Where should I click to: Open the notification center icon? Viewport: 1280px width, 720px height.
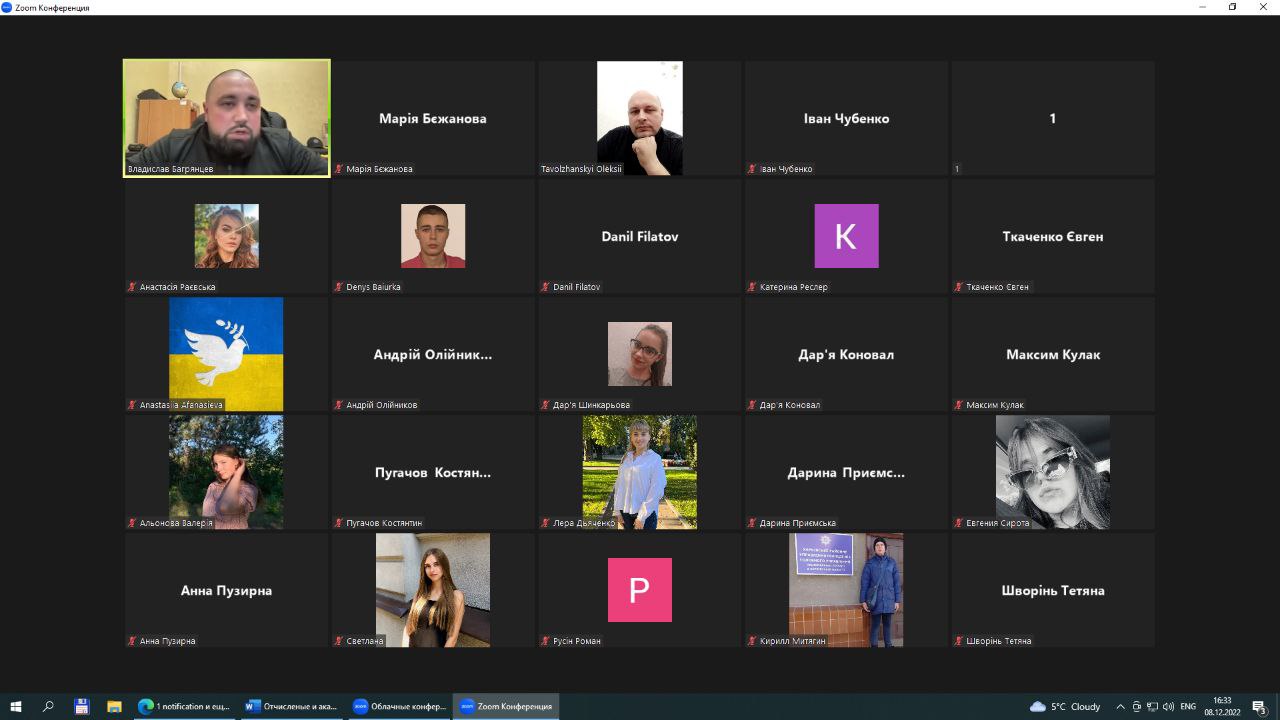[1259, 706]
